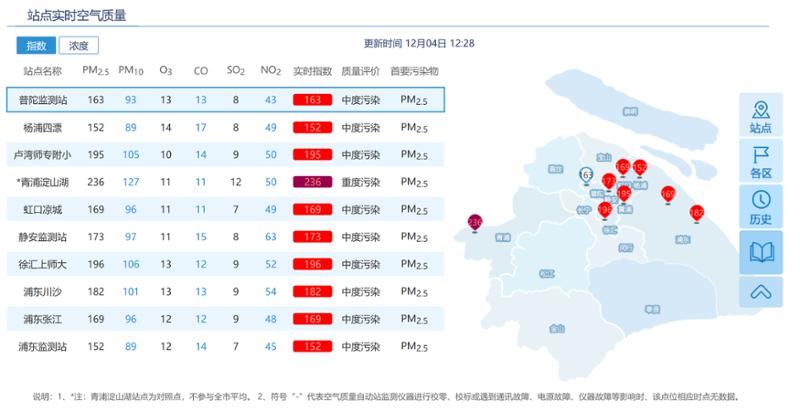Click the 金山 district label on map
The width and height of the screenshot is (800, 411).
[556, 328]
